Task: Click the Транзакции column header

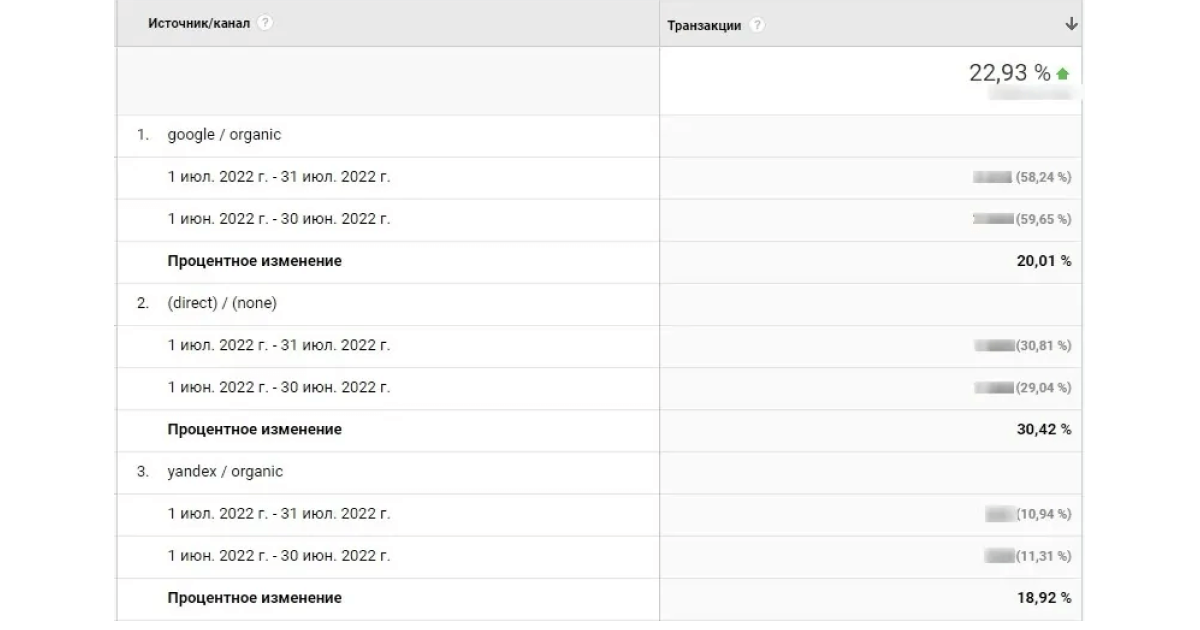Action: pos(704,25)
